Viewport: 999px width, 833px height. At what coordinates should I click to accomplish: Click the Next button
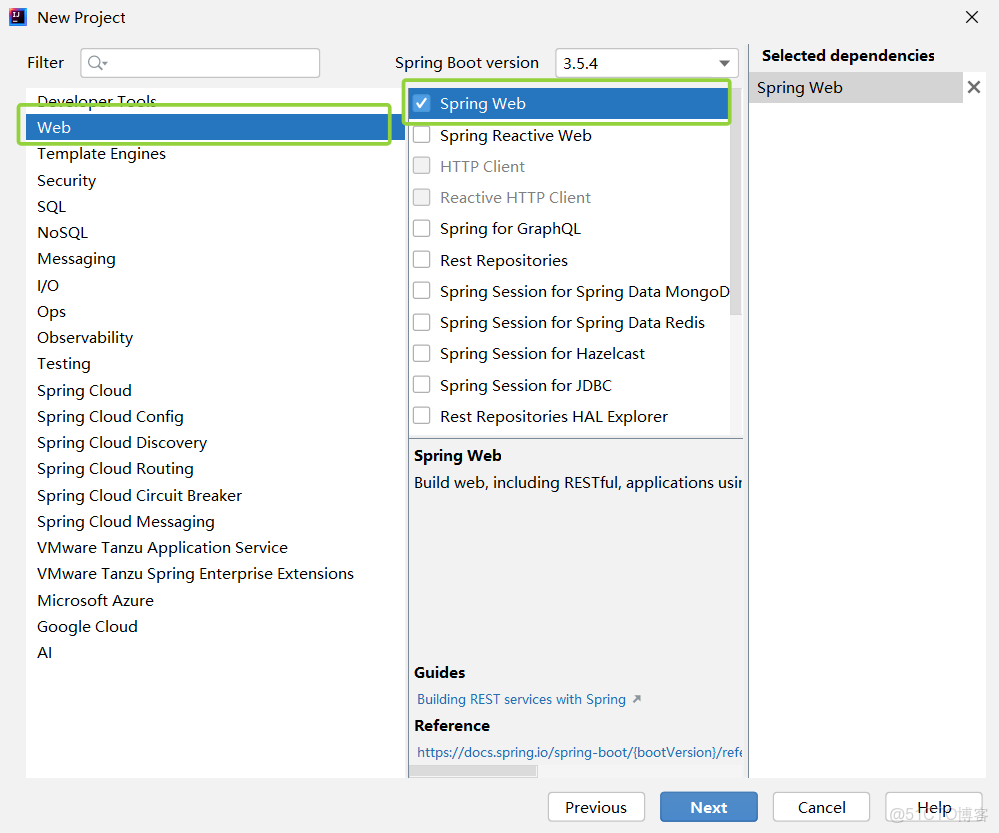(708, 807)
